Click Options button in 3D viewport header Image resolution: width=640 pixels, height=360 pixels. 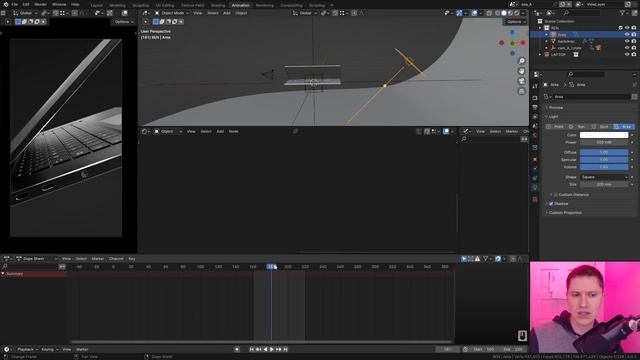(516, 22)
